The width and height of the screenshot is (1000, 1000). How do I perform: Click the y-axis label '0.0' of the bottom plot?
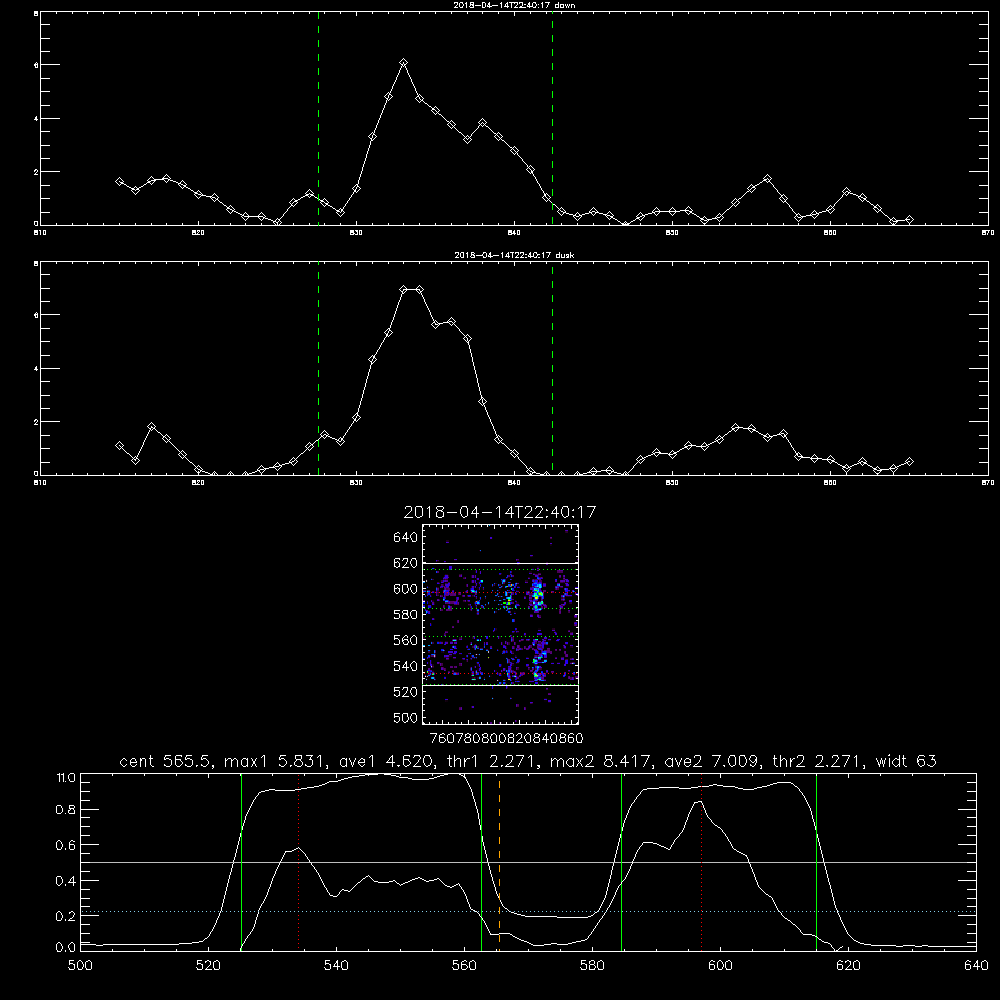66,948
